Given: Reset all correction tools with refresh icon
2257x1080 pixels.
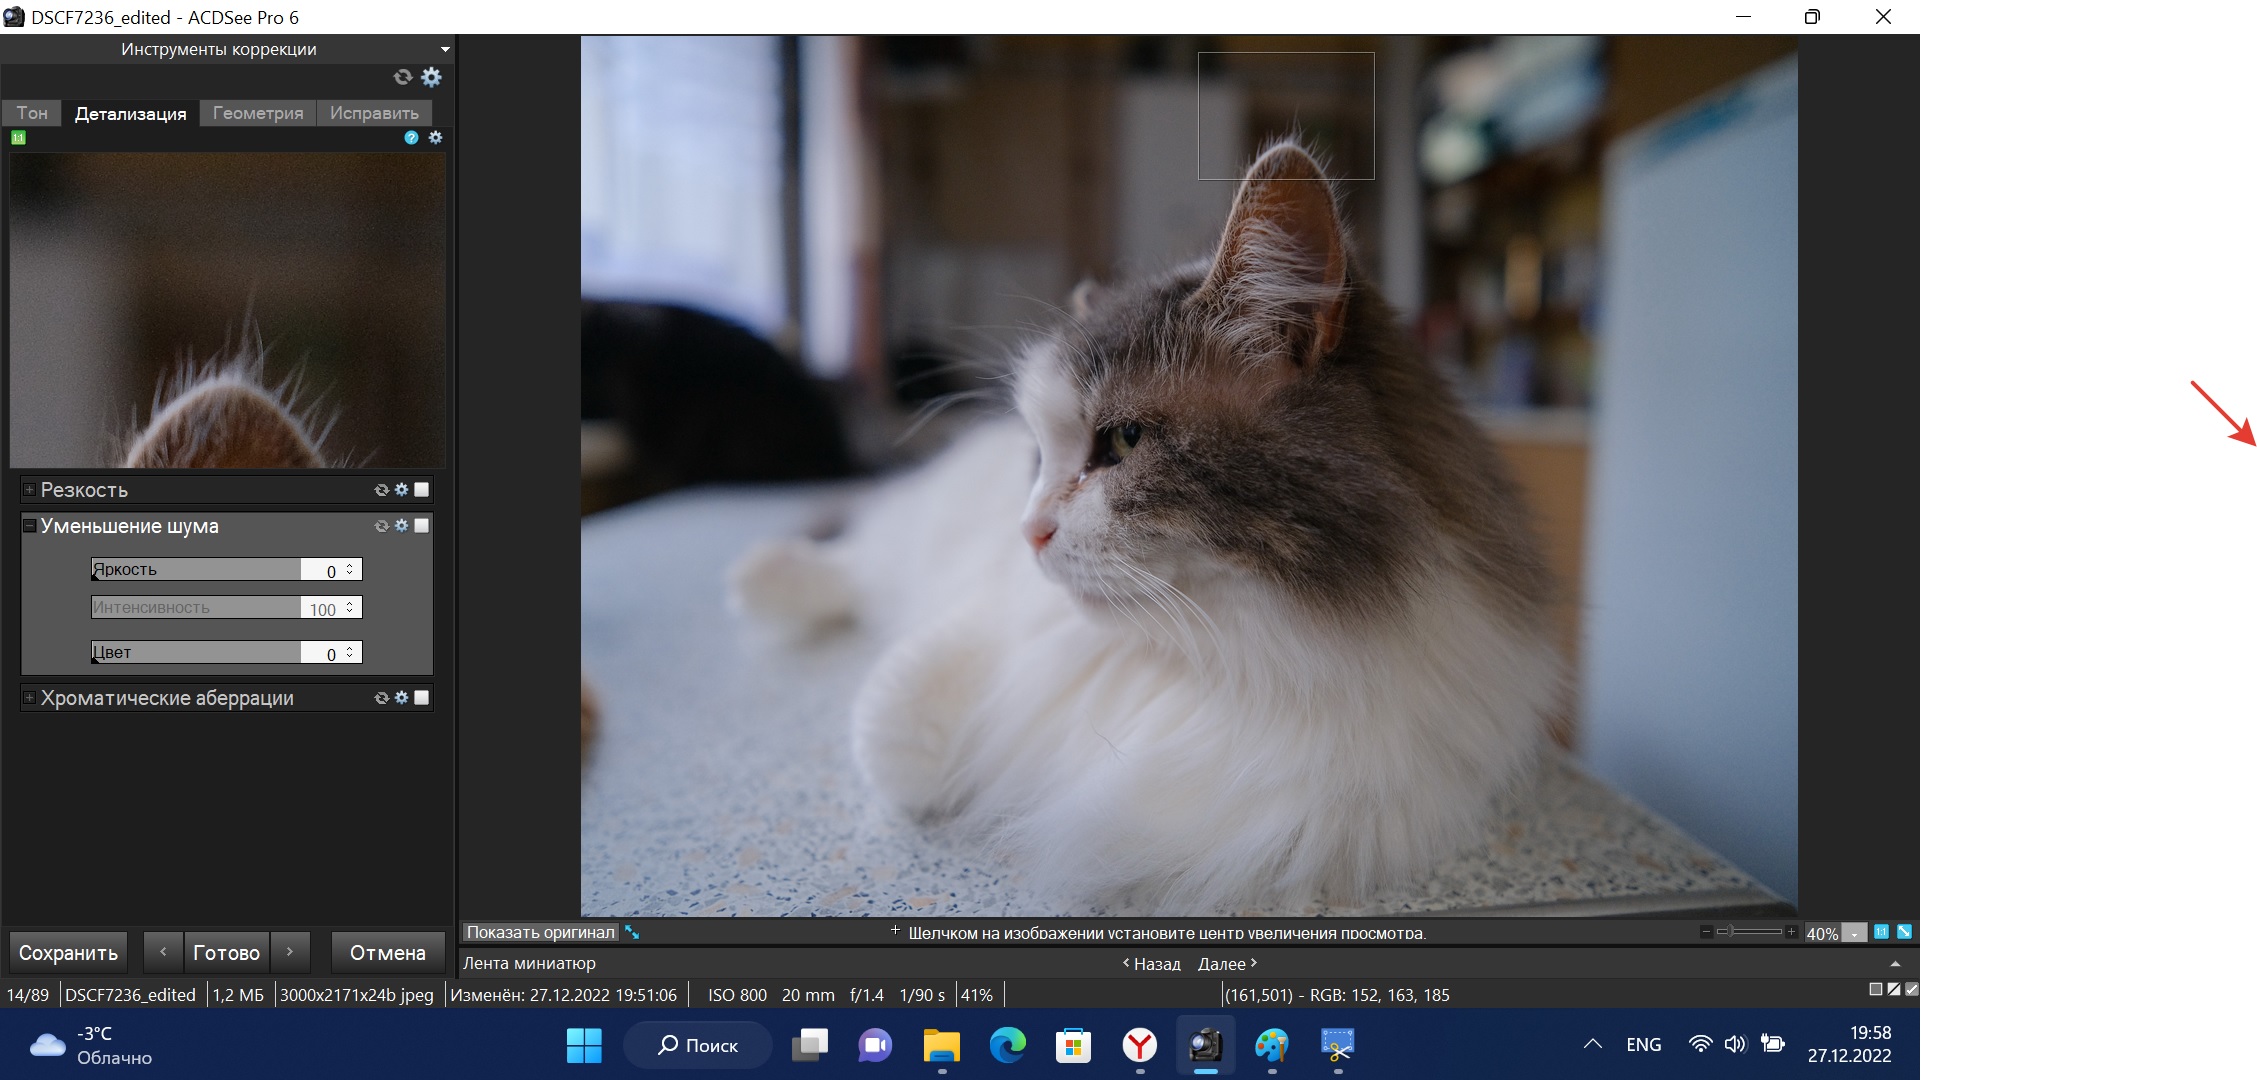Looking at the screenshot, I should (x=403, y=77).
